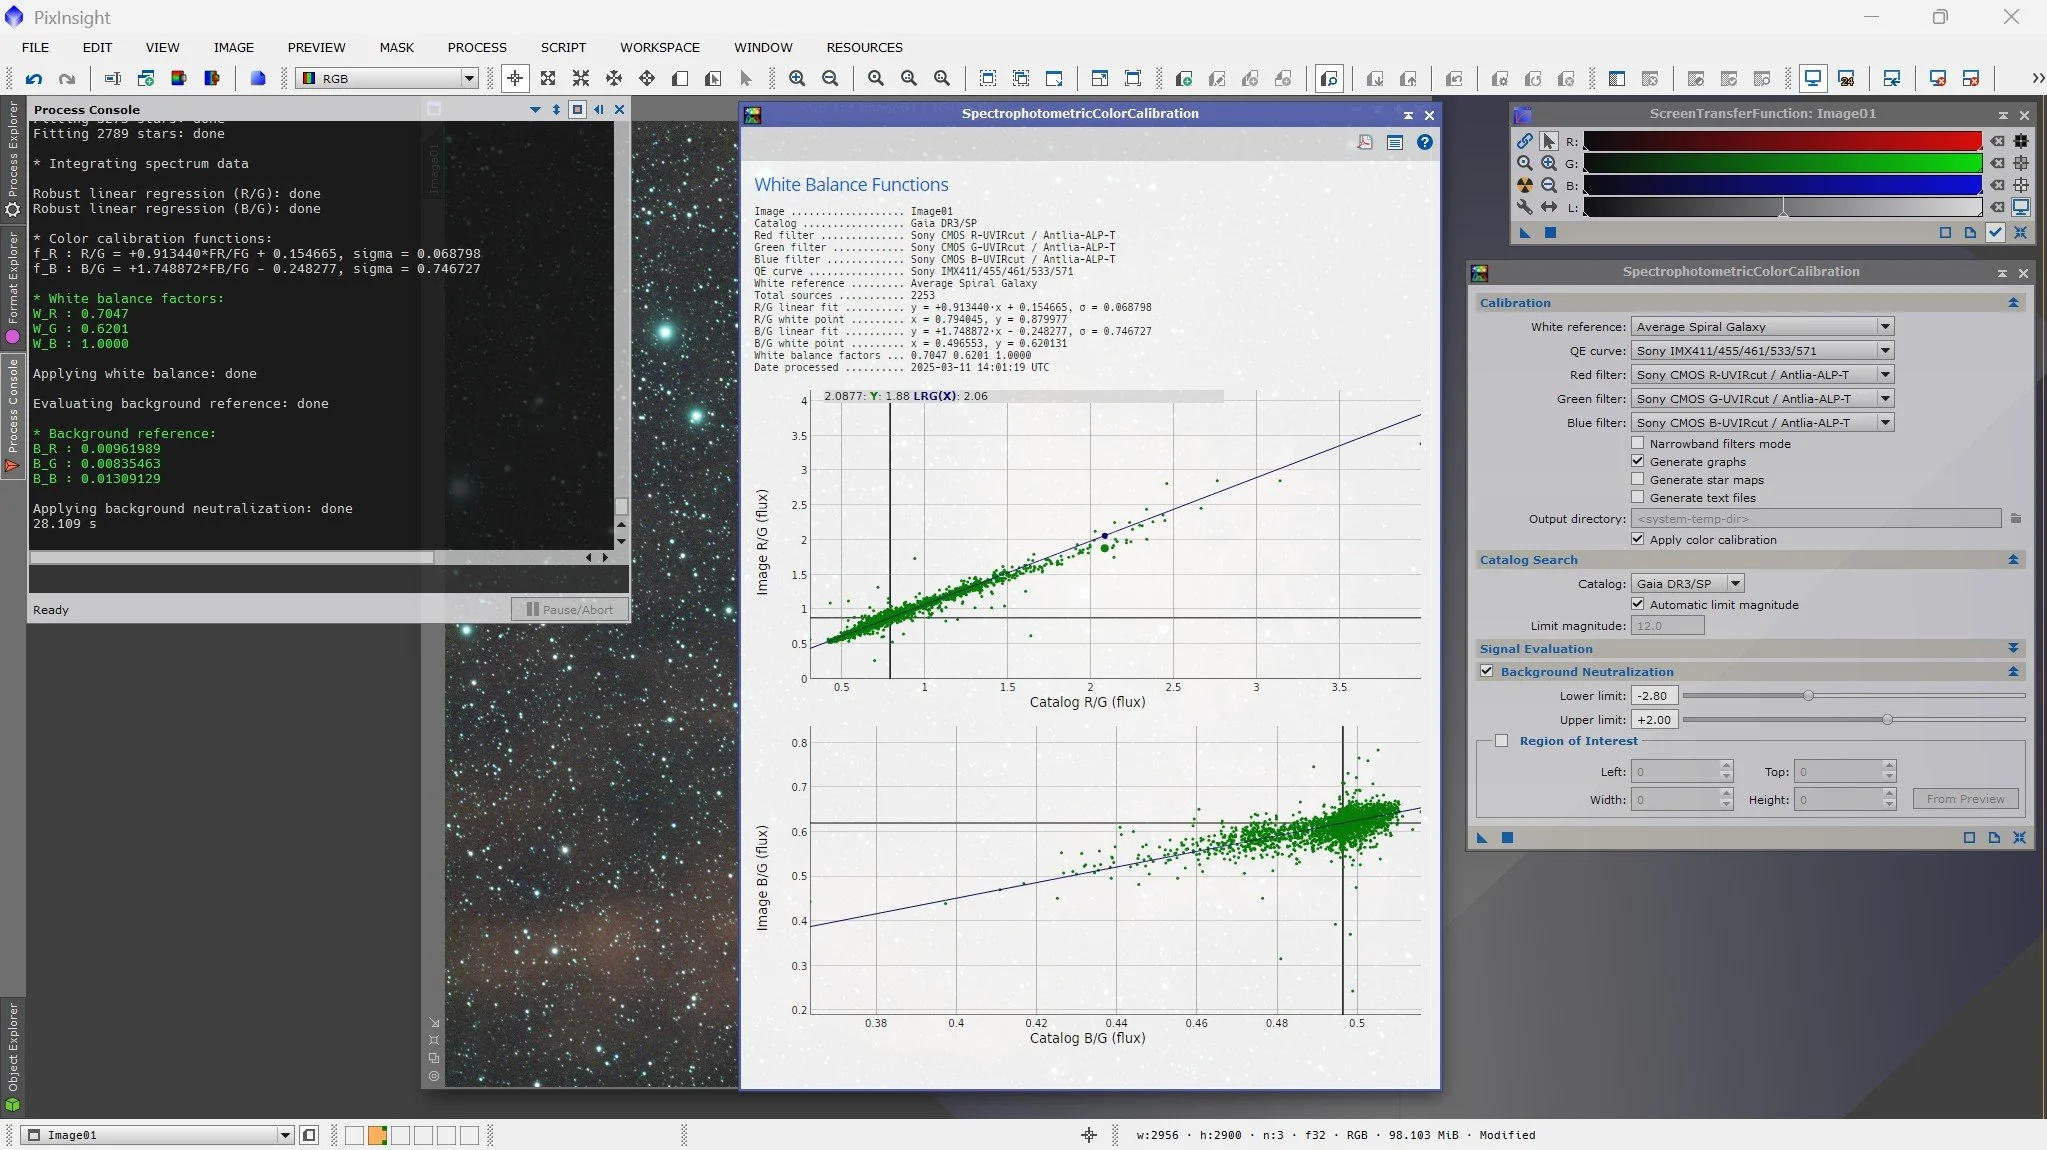Click the Pause/Abort button
This screenshot has height=1150, width=2047.
click(x=569, y=609)
